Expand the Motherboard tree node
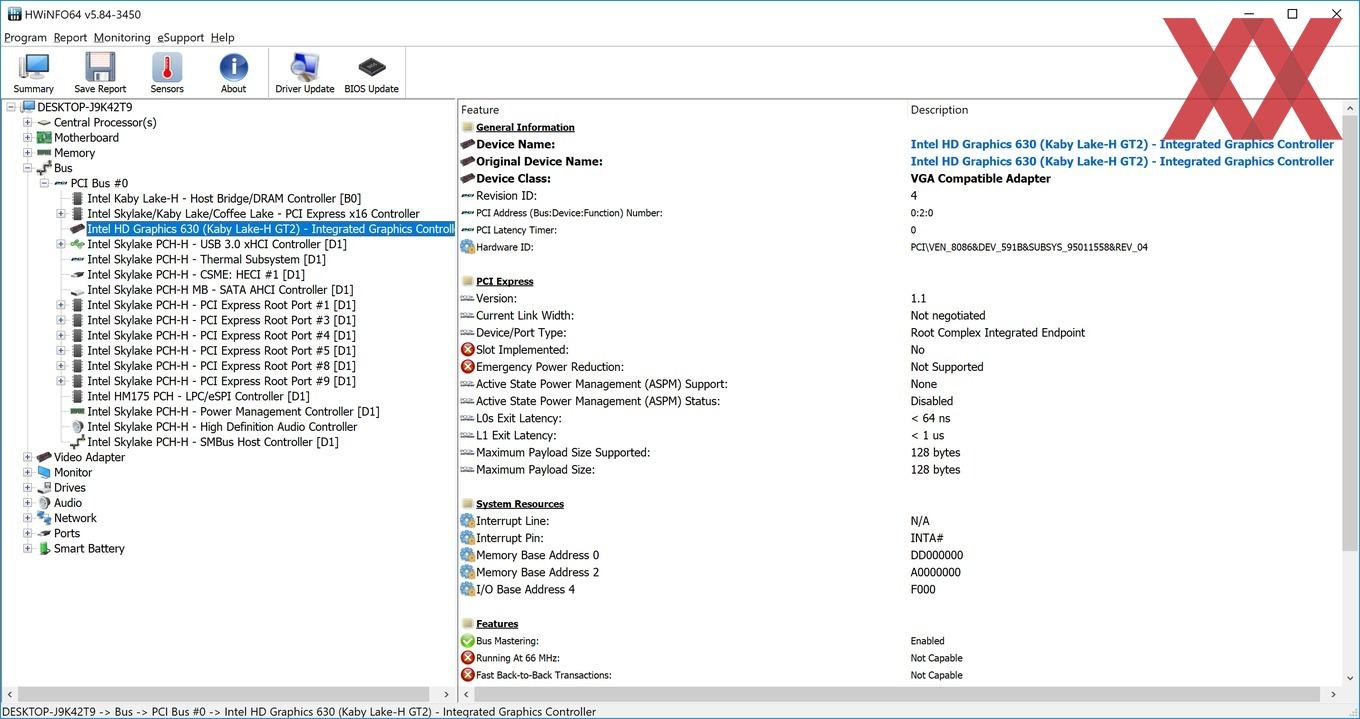The image size is (1360, 719). [28, 138]
